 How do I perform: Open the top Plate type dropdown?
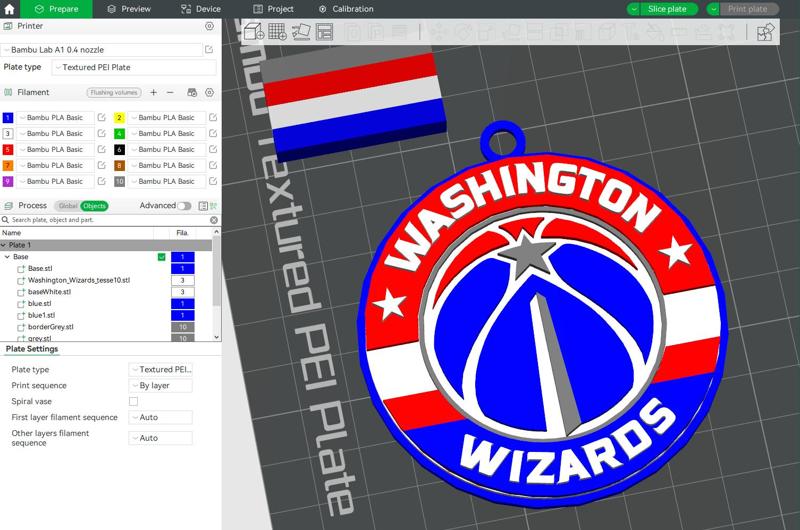134,67
